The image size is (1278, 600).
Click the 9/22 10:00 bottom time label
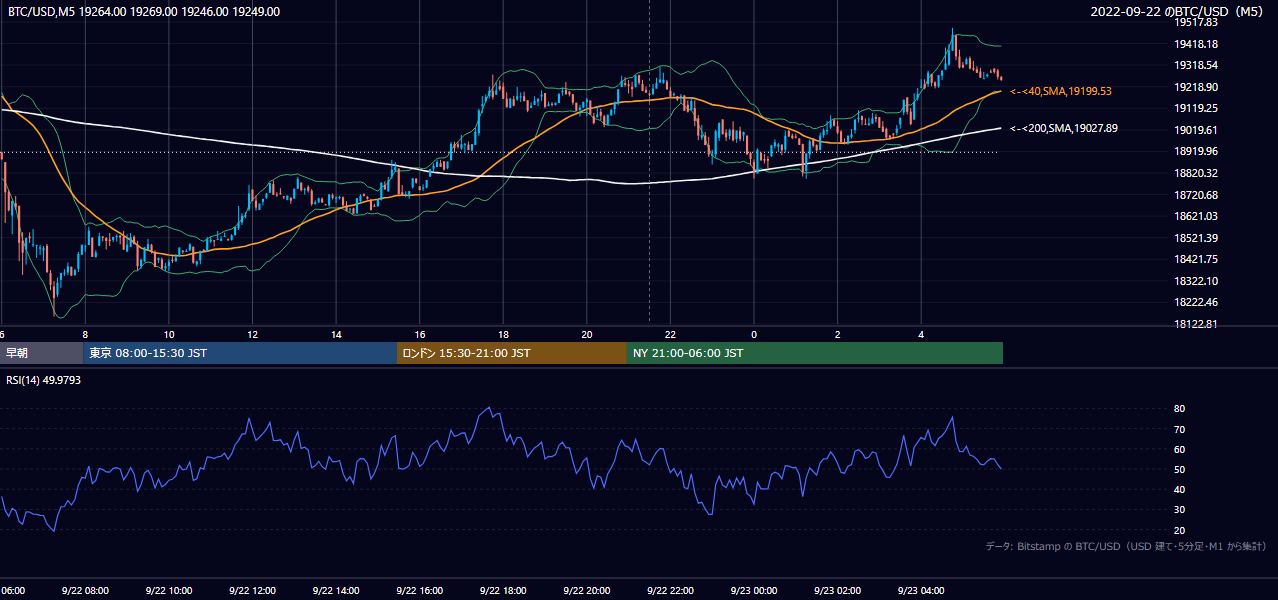click(x=168, y=591)
